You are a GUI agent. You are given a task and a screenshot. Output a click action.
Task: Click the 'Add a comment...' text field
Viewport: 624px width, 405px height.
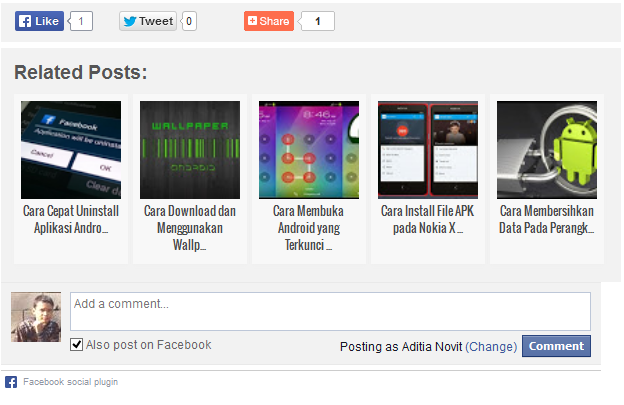(x=330, y=312)
